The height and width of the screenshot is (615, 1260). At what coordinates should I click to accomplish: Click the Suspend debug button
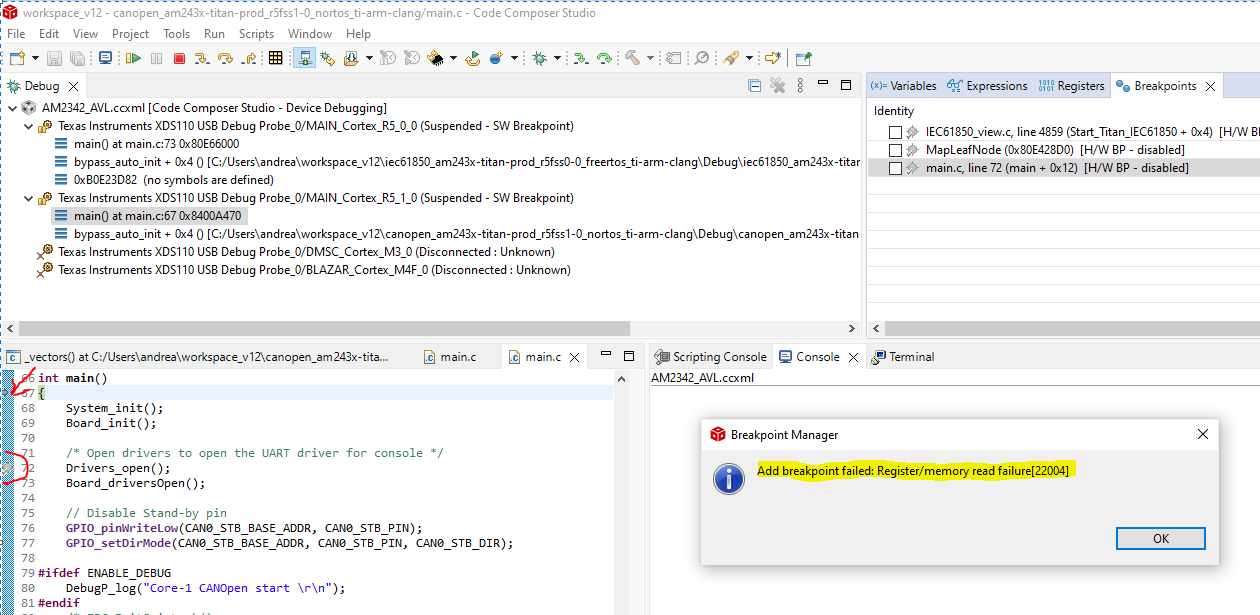156,58
